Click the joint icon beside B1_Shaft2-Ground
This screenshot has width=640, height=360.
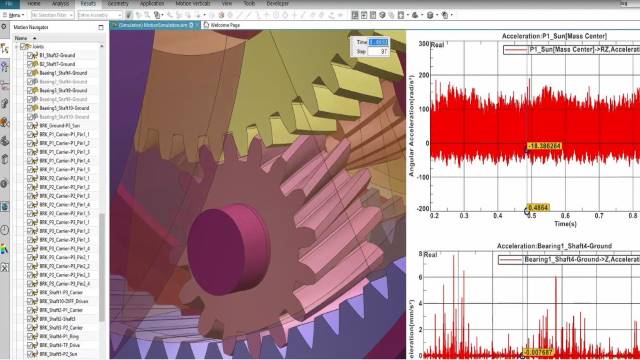(36, 55)
